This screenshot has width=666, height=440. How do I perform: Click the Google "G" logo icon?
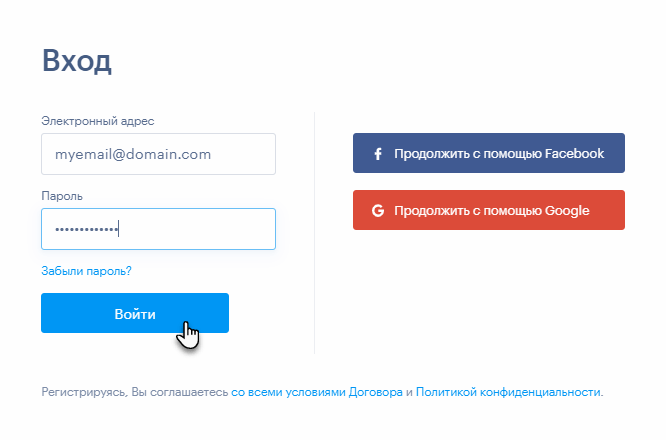click(x=378, y=211)
